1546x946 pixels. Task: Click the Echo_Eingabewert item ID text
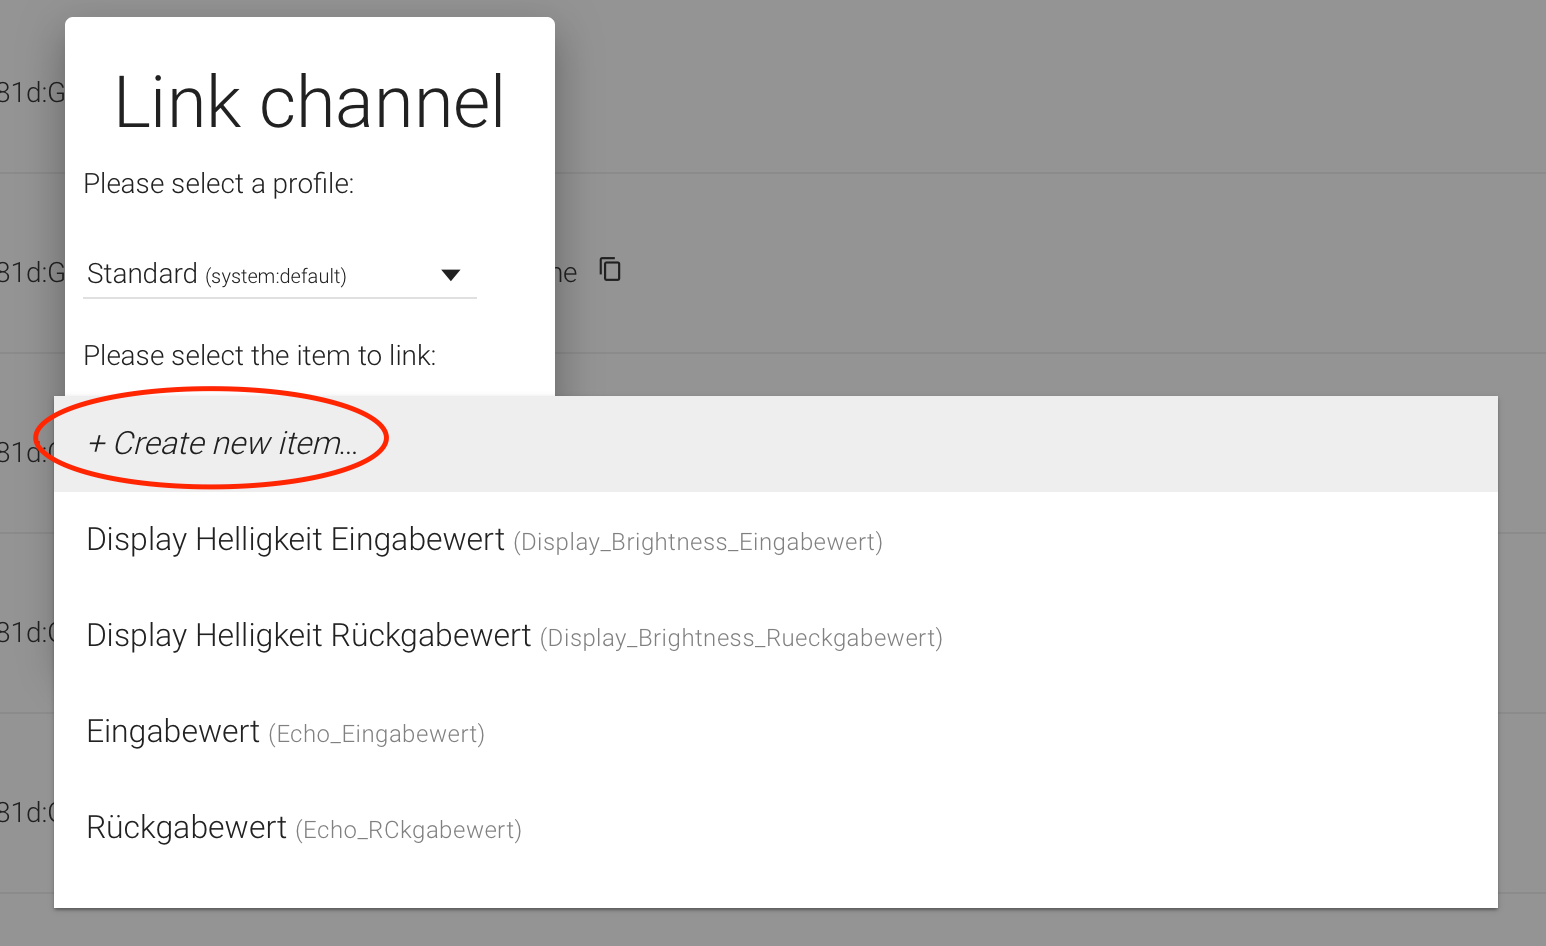click(376, 734)
